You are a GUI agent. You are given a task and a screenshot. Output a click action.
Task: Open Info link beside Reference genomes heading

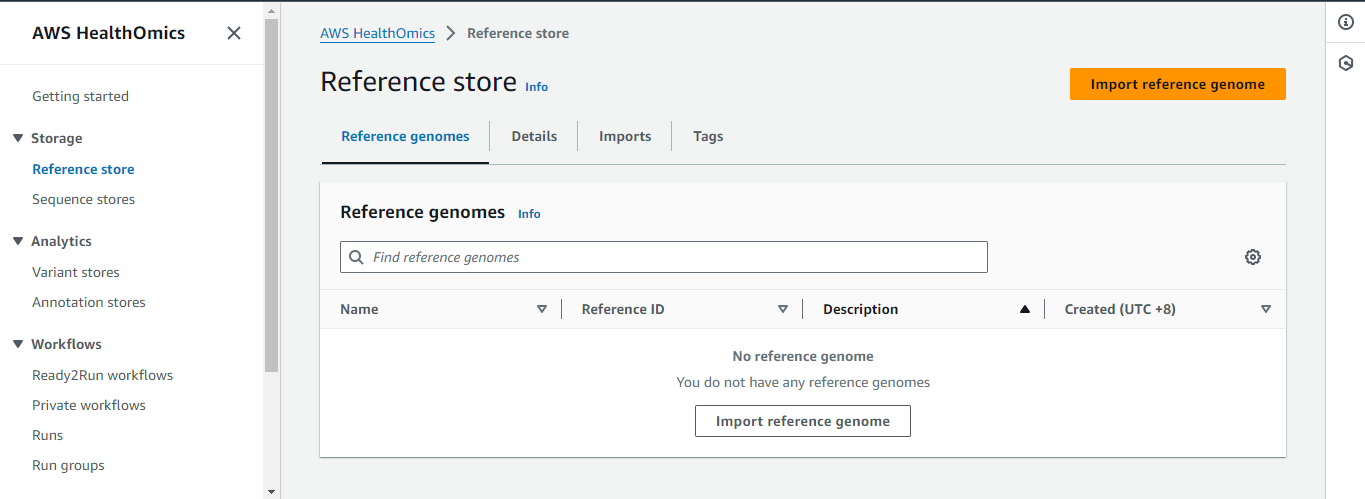[529, 214]
